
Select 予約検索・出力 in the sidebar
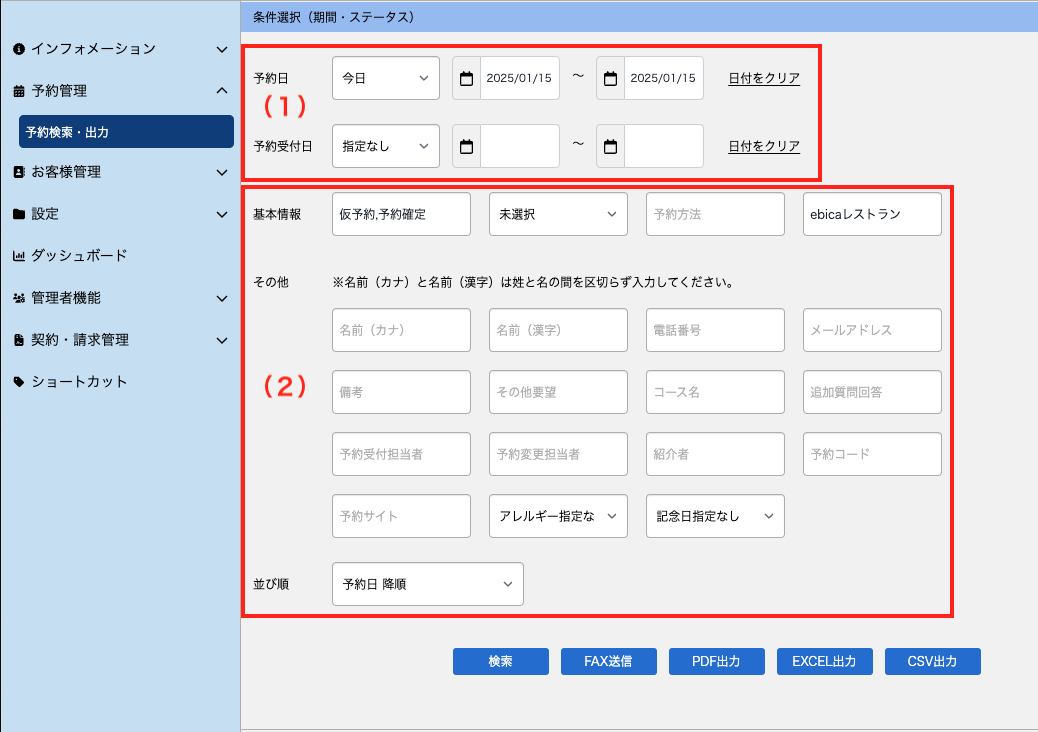126,132
